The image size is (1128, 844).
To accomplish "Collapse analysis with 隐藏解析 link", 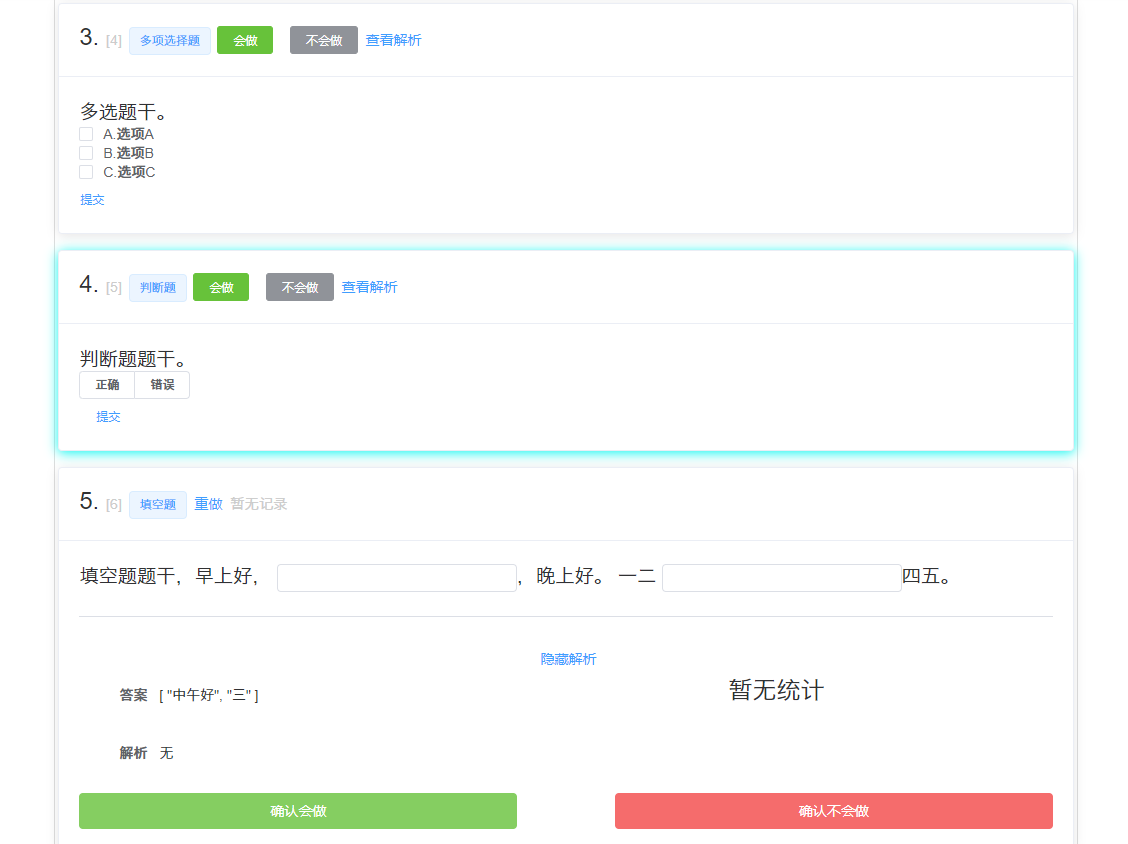I will [568, 659].
